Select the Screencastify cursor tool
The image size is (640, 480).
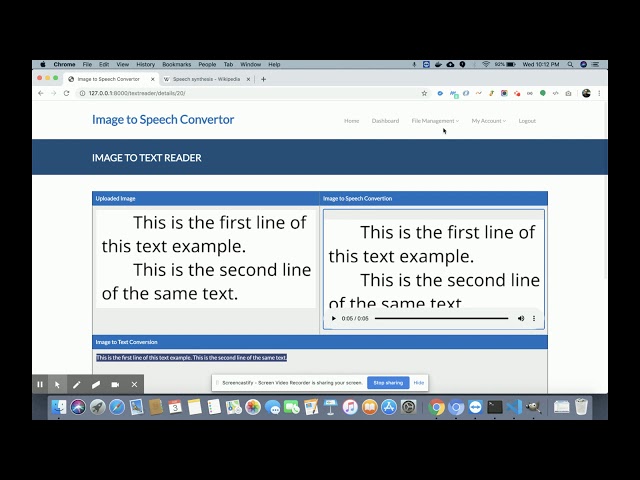click(57, 384)
